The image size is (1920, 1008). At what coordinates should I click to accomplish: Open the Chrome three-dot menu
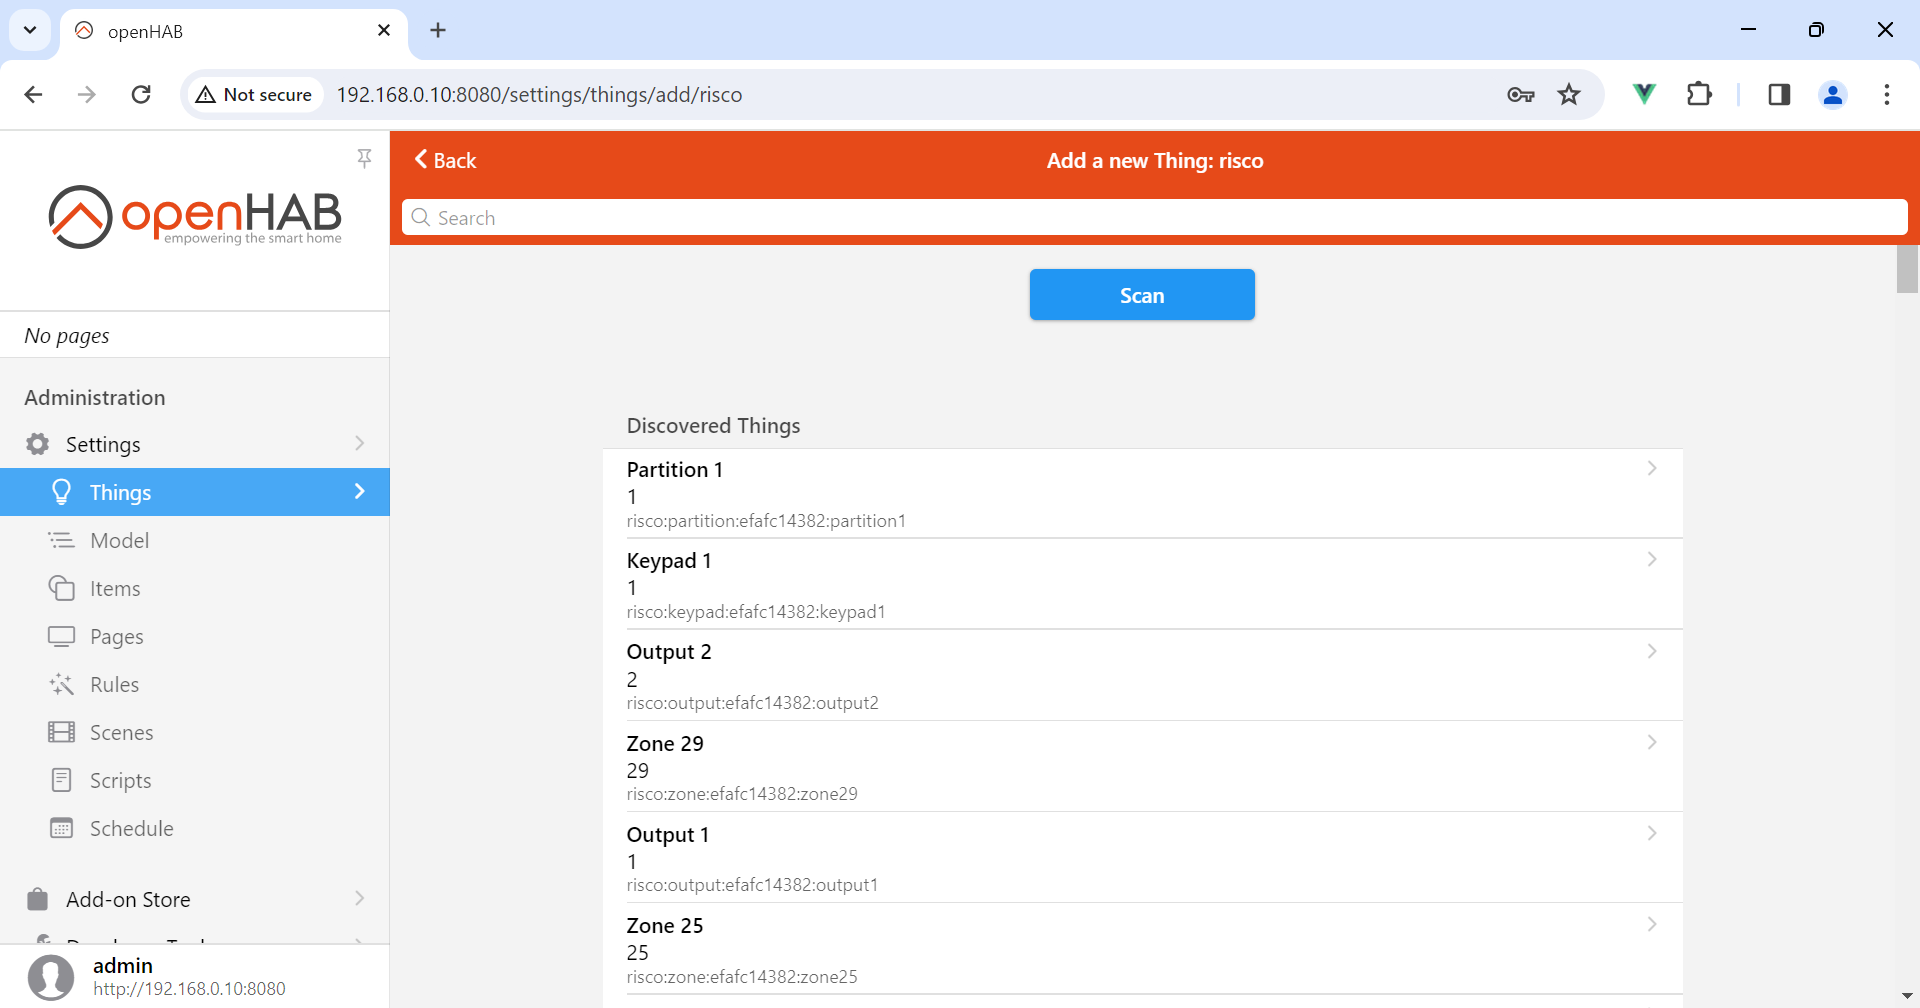(1887, 94)
